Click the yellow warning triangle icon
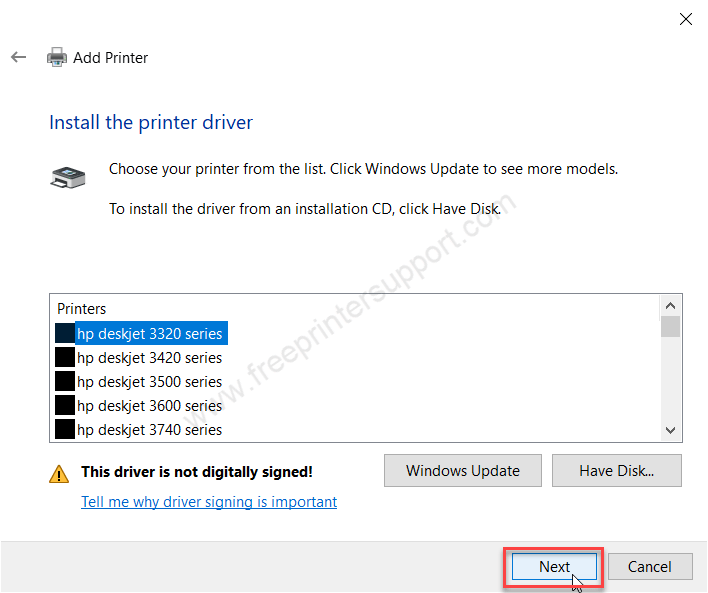 click(x=59, y=474)
